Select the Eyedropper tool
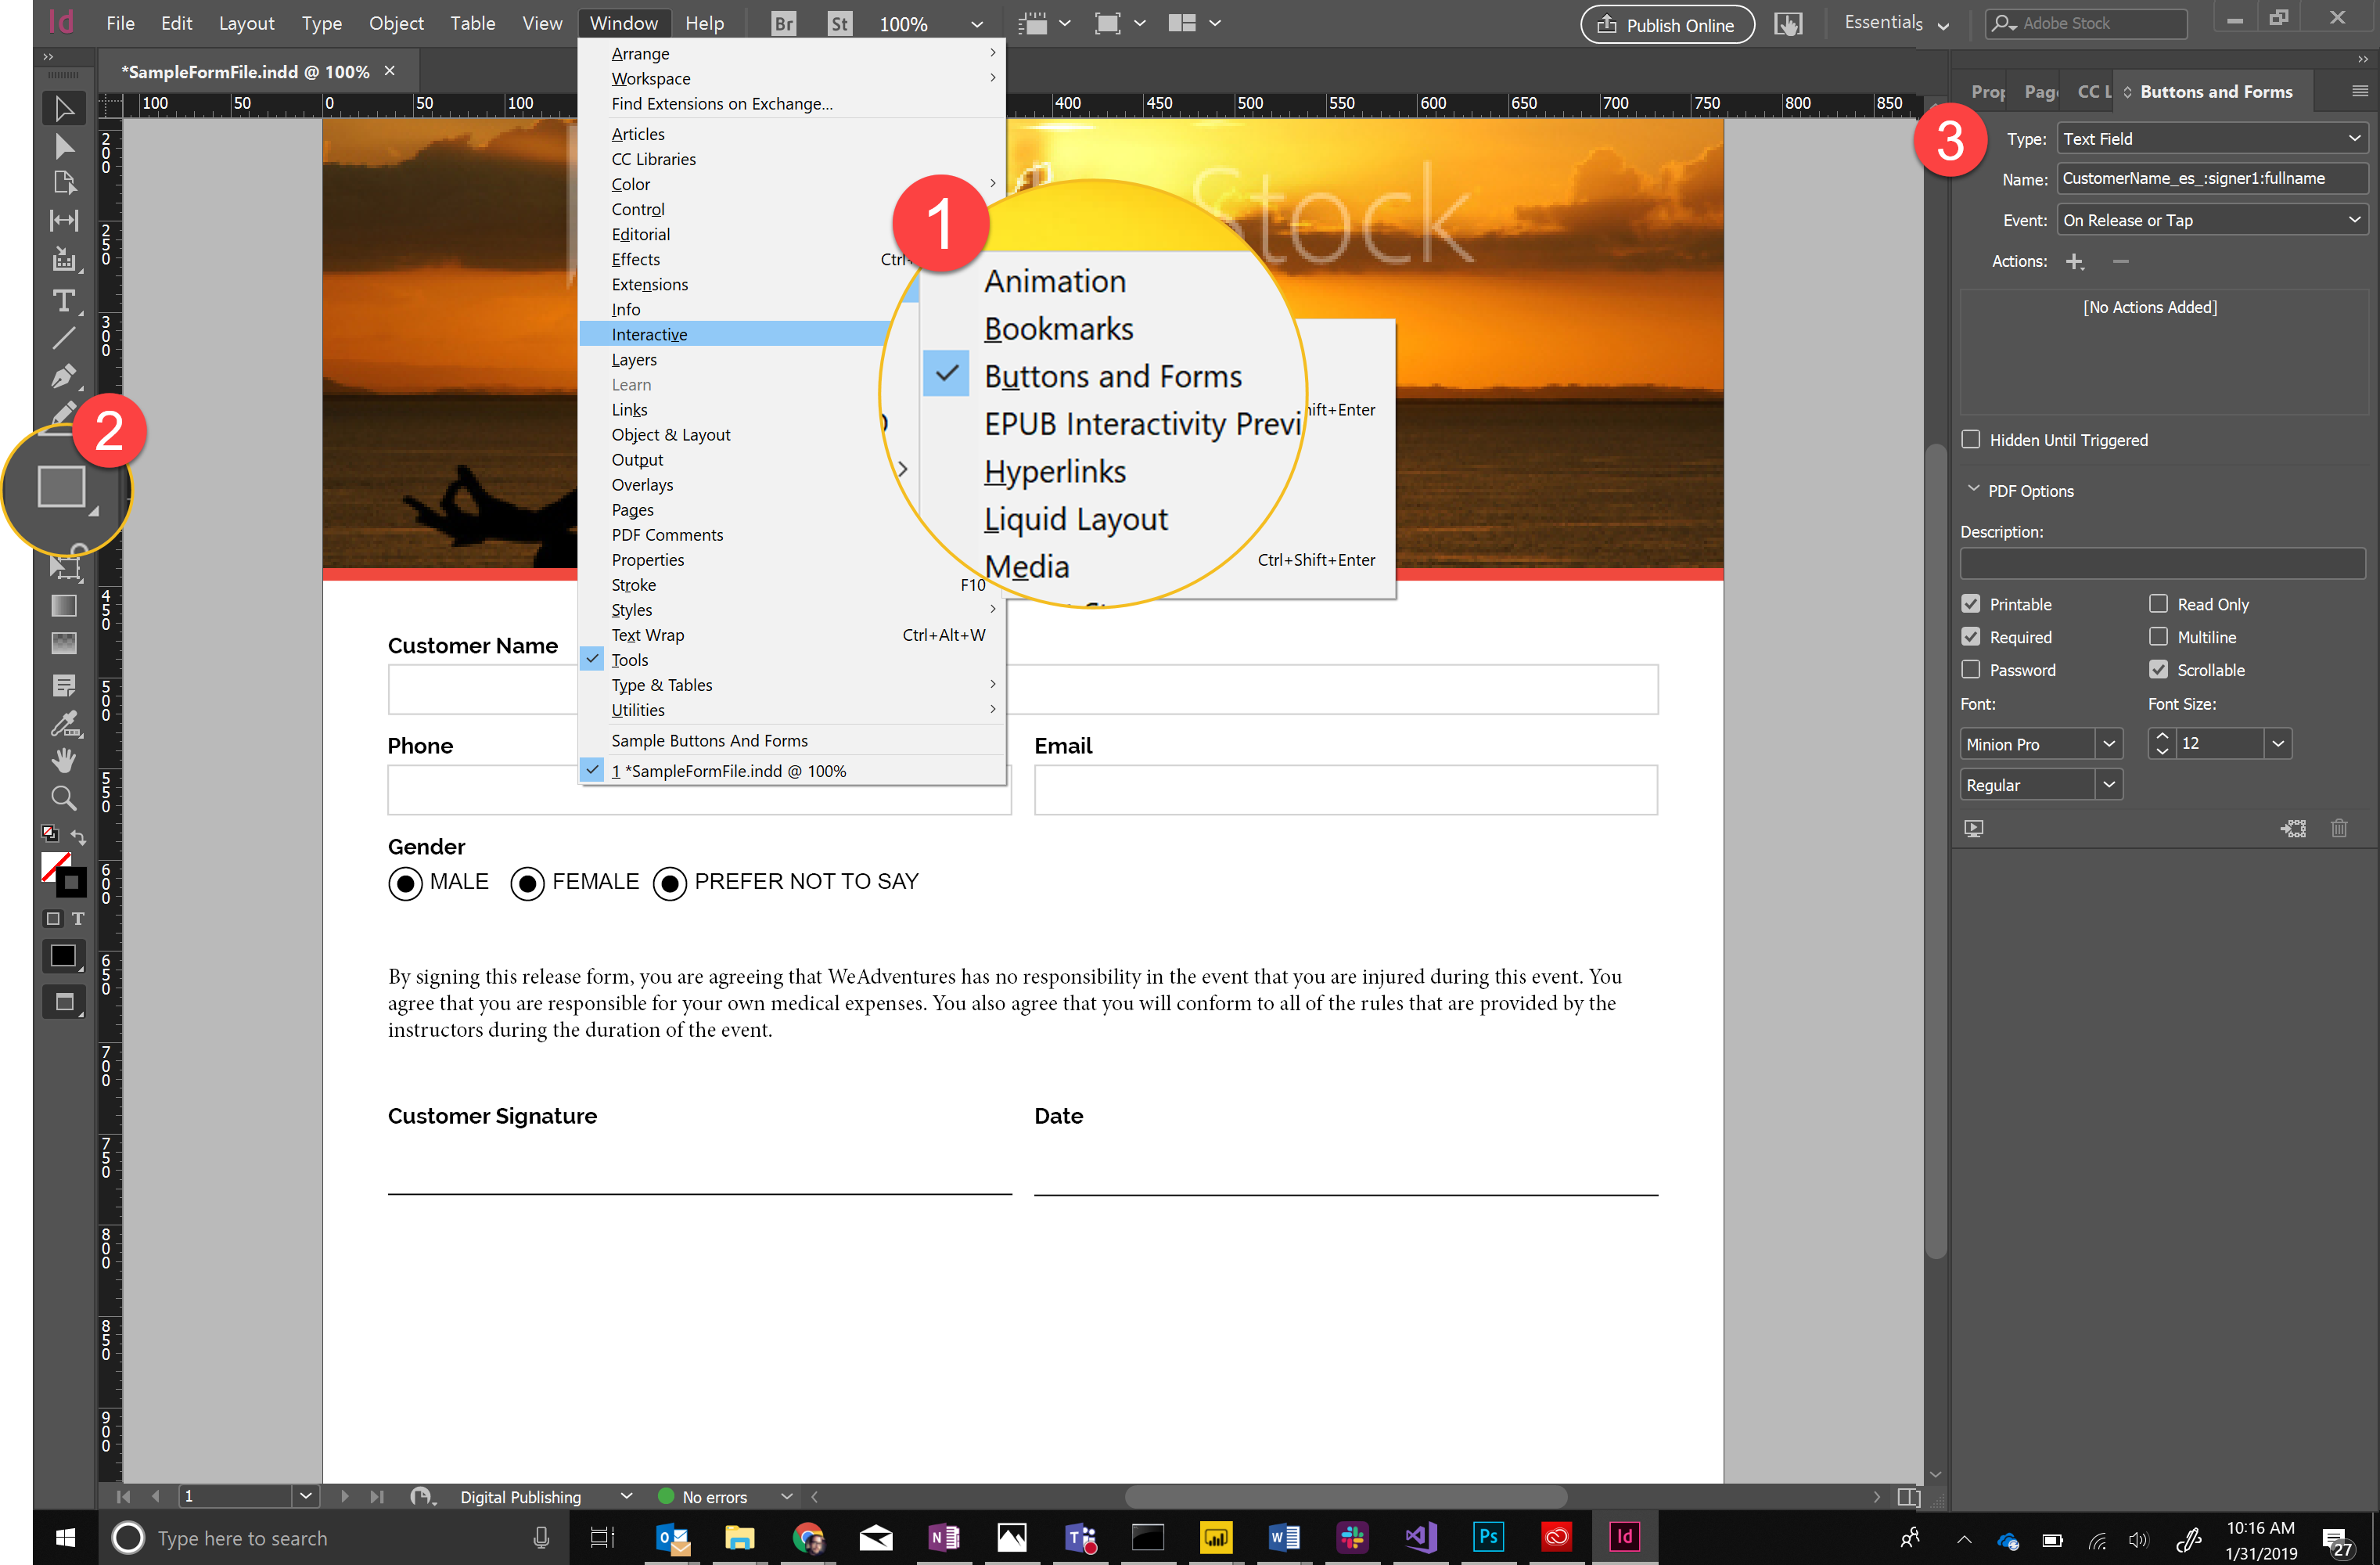This screenshot has height=1565, width=2380. click(64, 723)
